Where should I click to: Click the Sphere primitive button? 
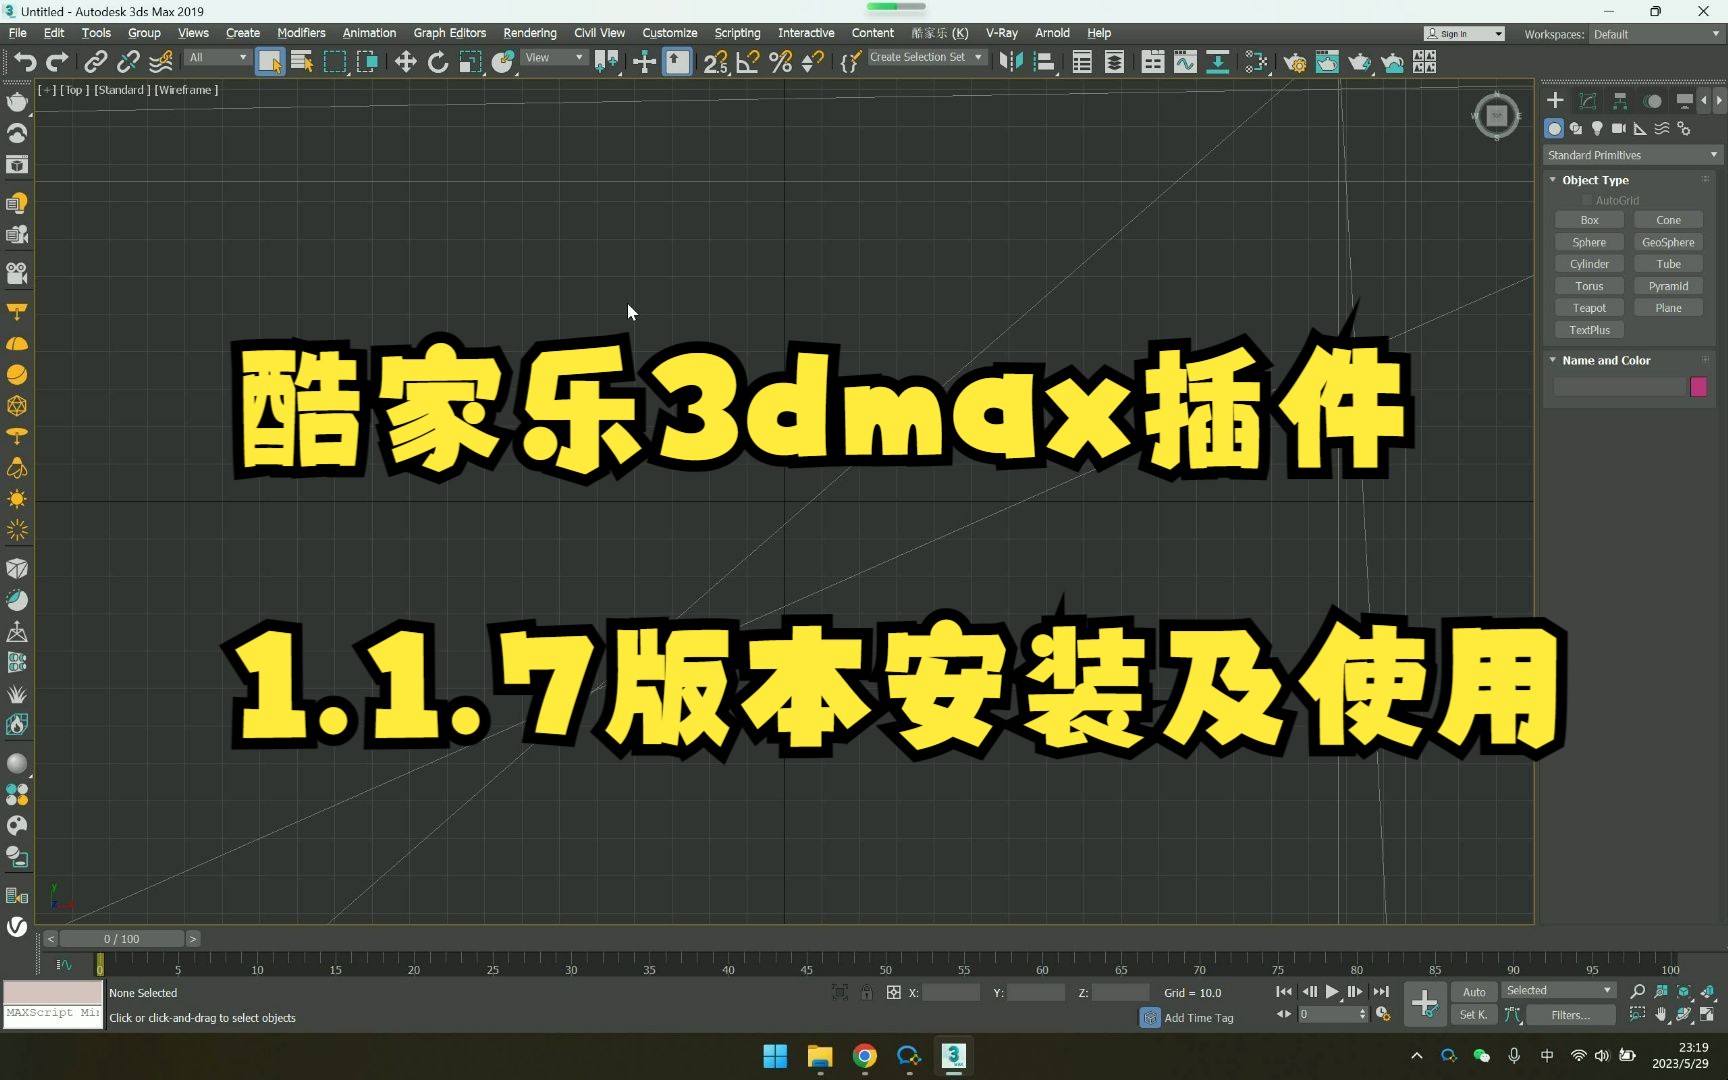click(x=1589, y=242)
